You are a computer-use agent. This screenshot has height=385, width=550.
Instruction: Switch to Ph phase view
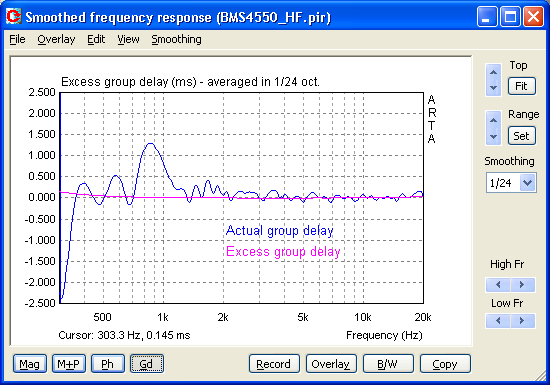pyautogui.click(x=108, y=364)
